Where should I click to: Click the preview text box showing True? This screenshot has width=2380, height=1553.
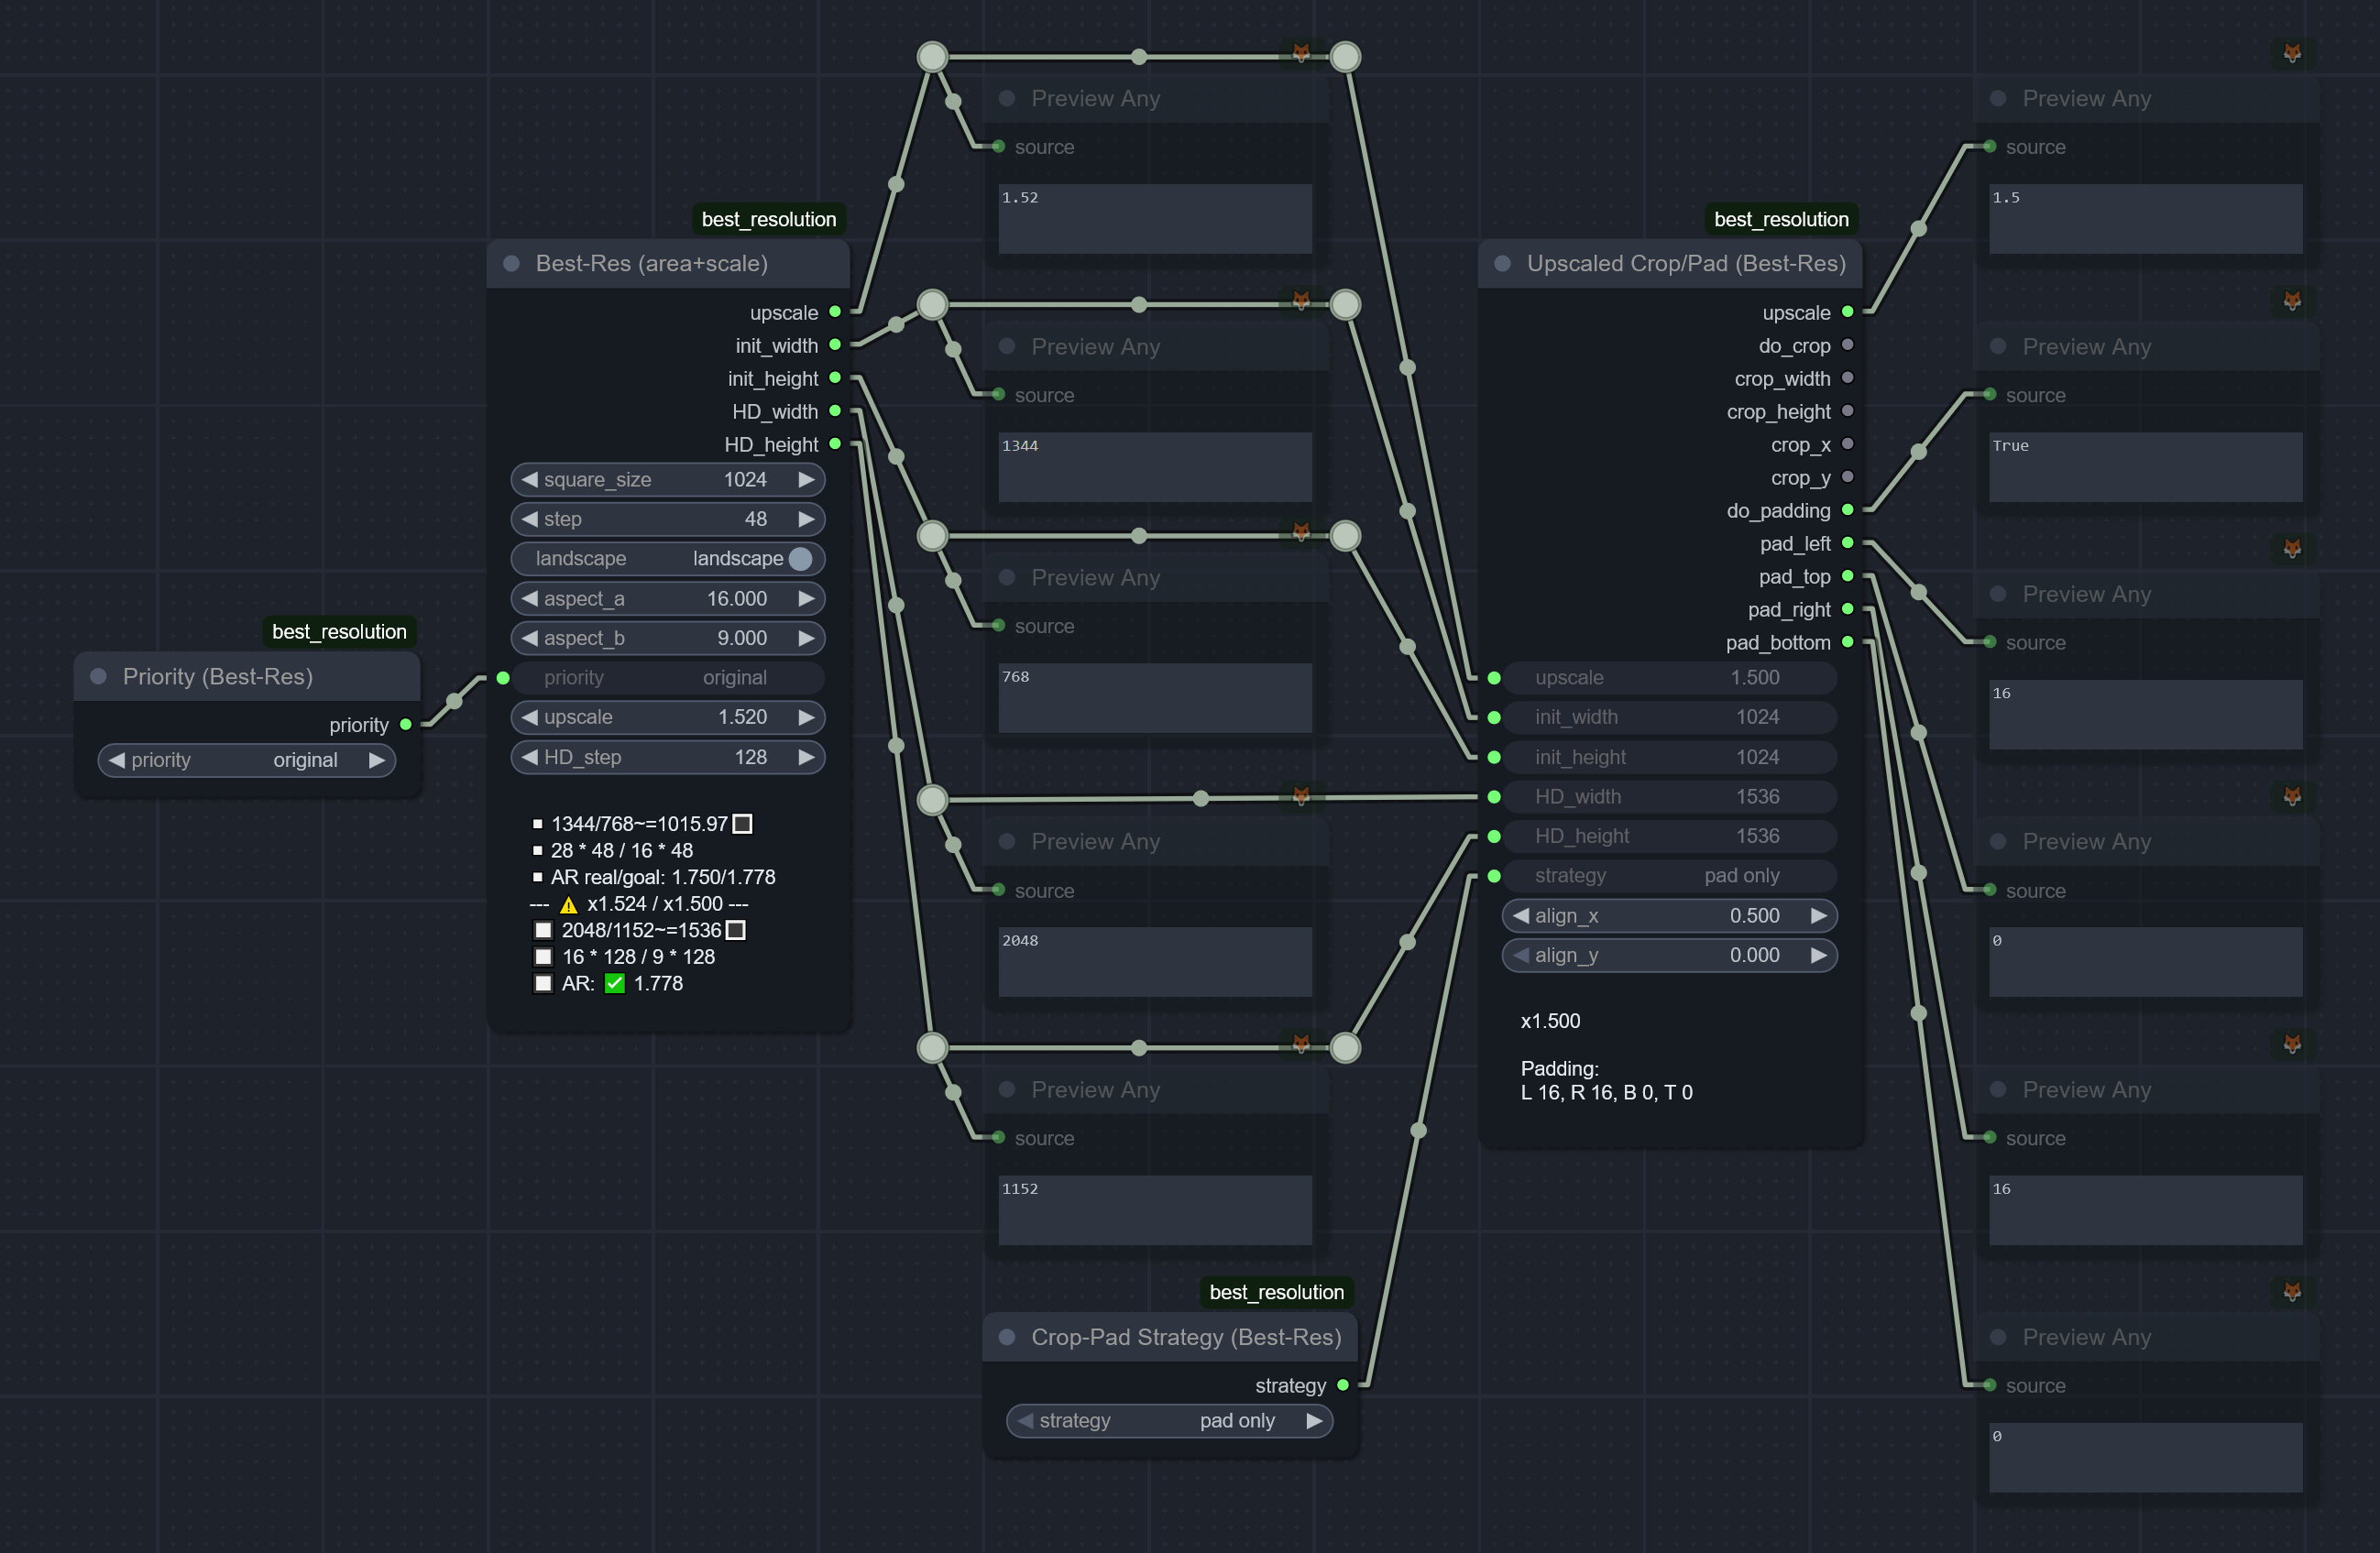[x=2146, y=466]
